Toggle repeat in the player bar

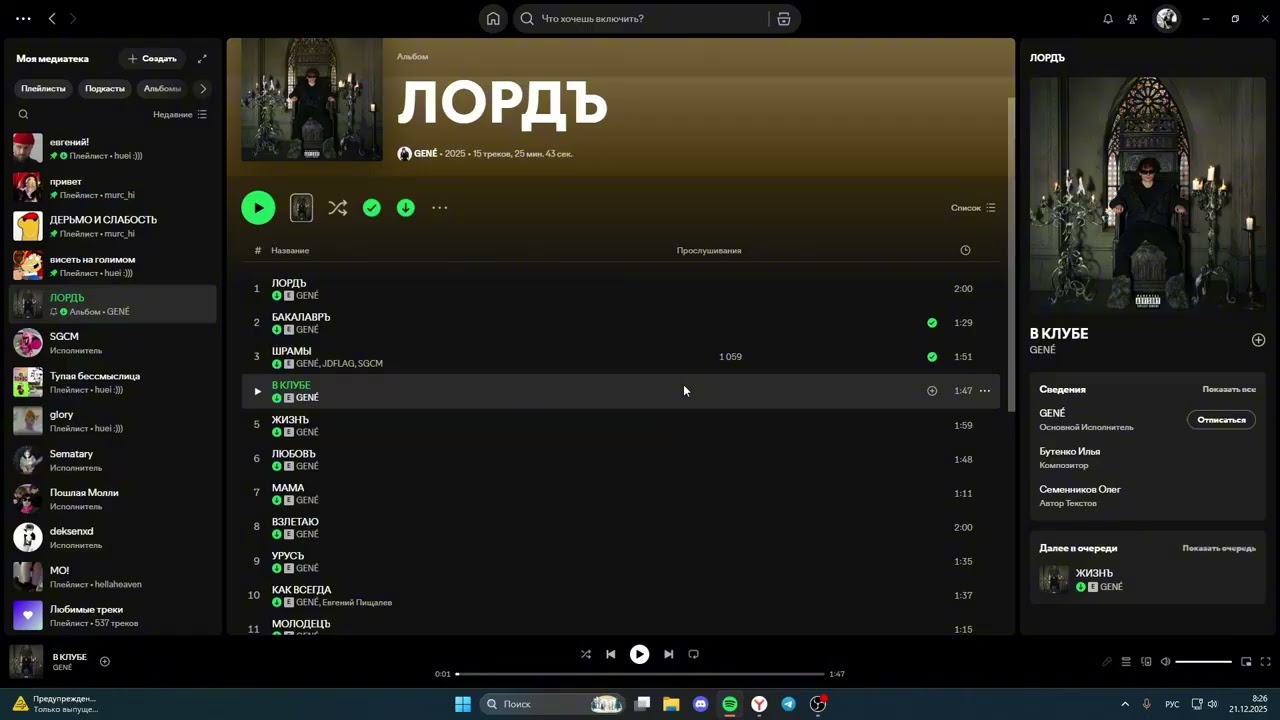coord(694,654)
